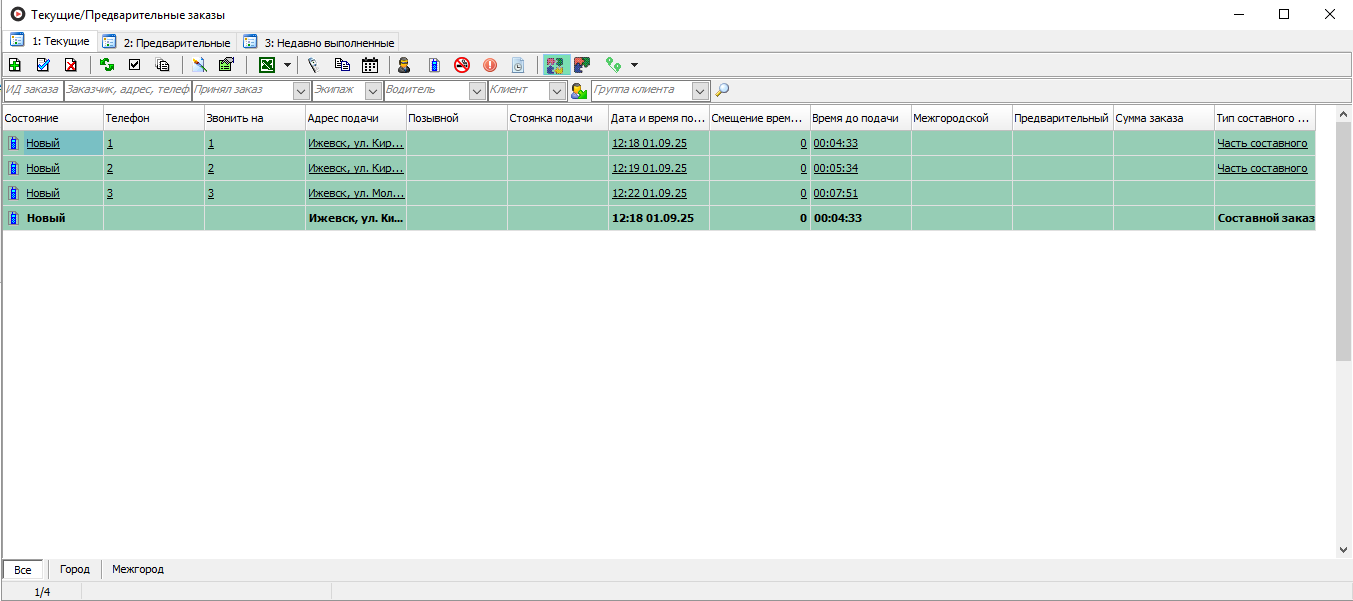Expand the Экипаж filter dropdown
This screenshot has width=1353, height=601.
click(x=373, y=91)
